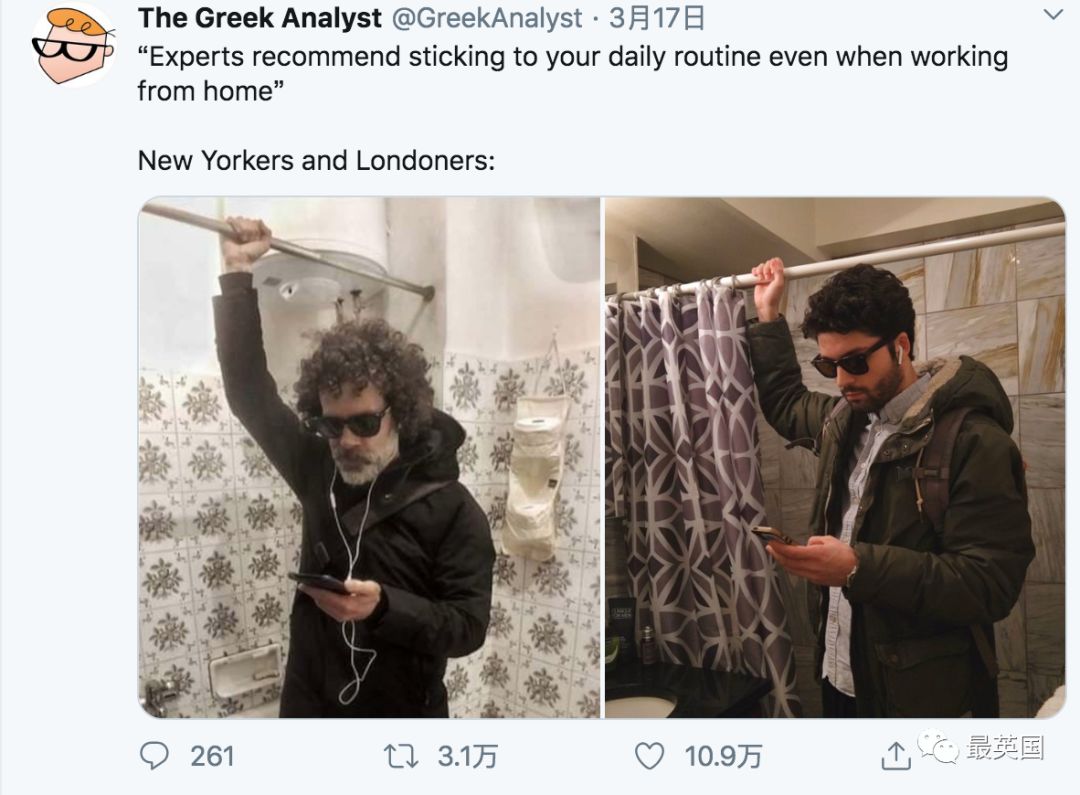View the 3.1万 retweet count
This screenshot has width=1080, height=795.
(x=467, y=756)
